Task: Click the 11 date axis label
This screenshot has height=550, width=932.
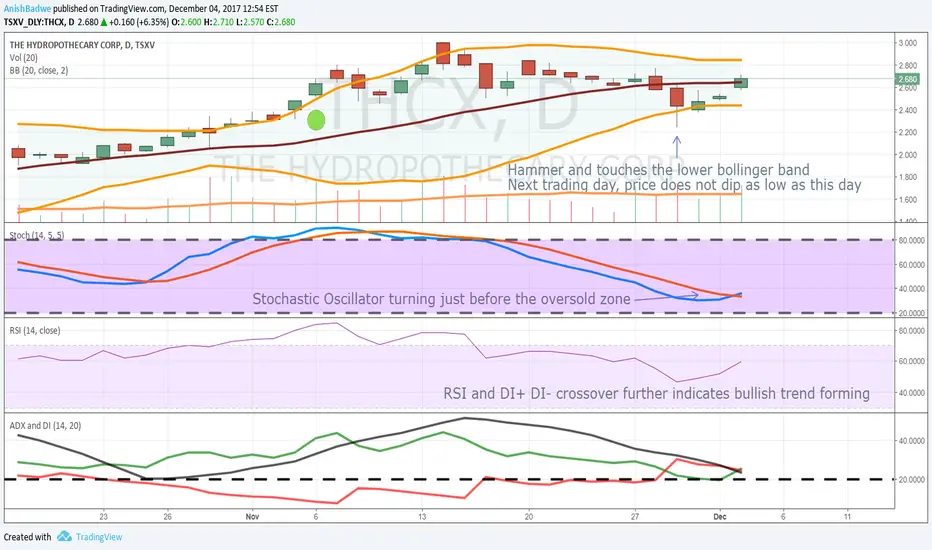Action: 848,516
